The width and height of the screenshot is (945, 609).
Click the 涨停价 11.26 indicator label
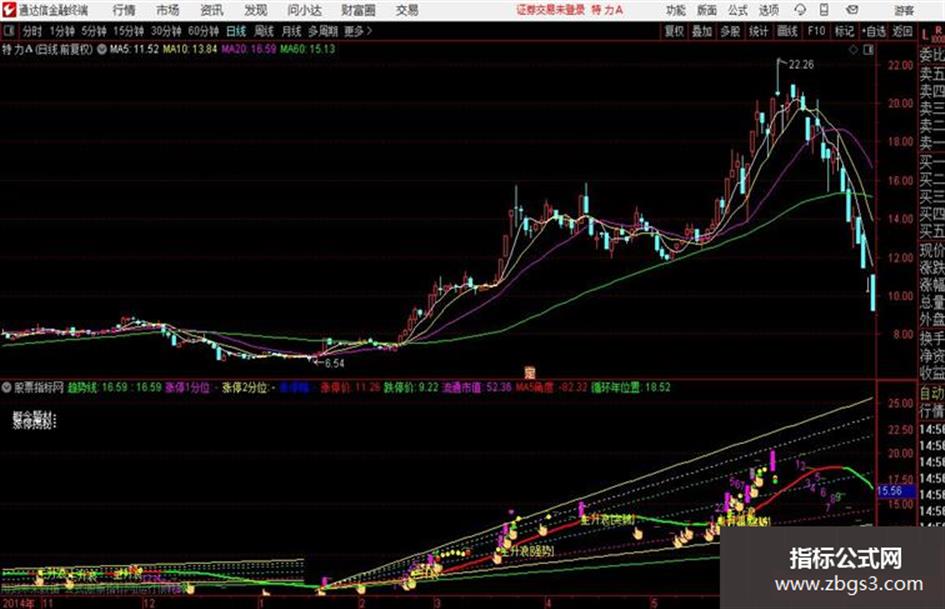350,388
